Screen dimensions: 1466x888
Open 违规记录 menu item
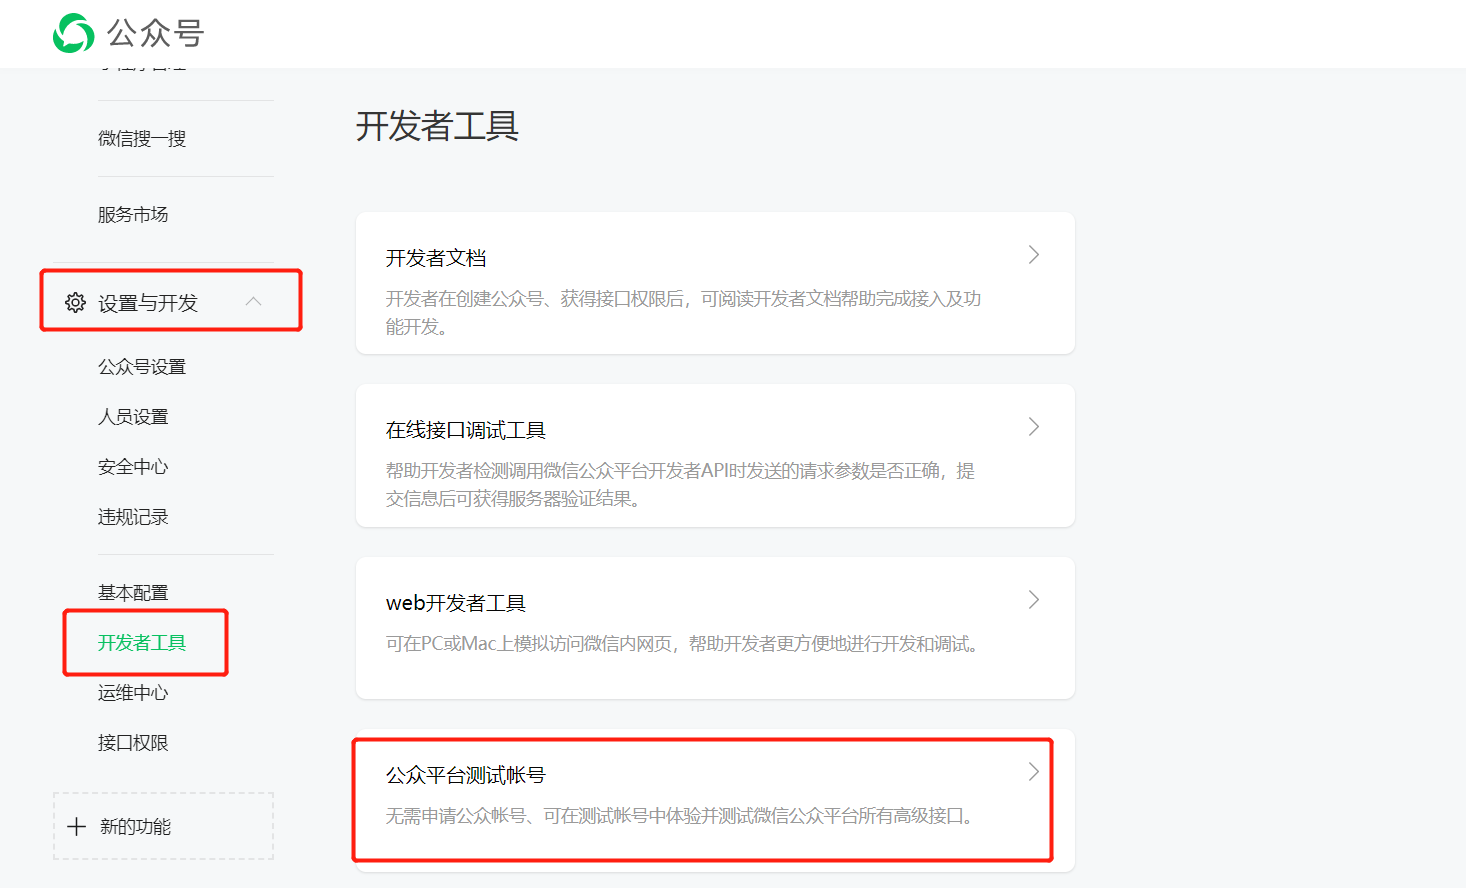click(x=133, y=516)
